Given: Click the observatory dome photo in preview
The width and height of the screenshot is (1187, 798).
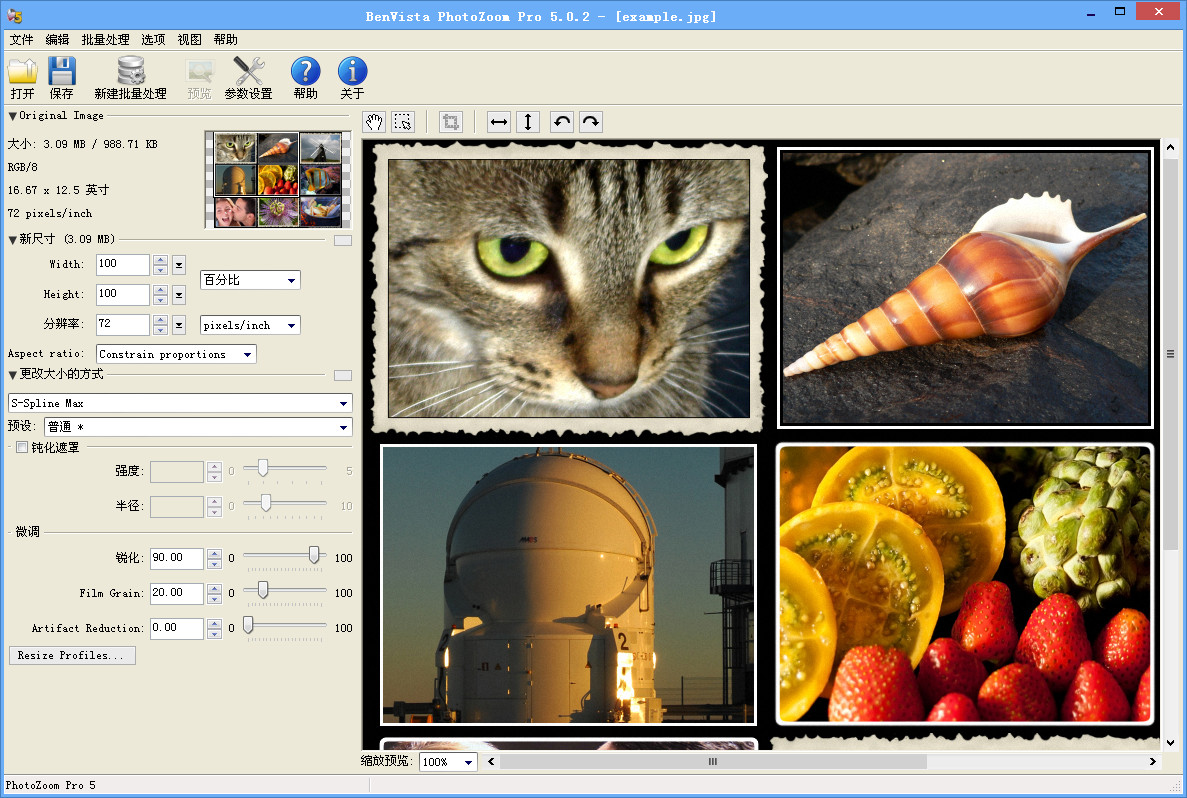Looking at the screenshot, I should (x=569, y=584).
